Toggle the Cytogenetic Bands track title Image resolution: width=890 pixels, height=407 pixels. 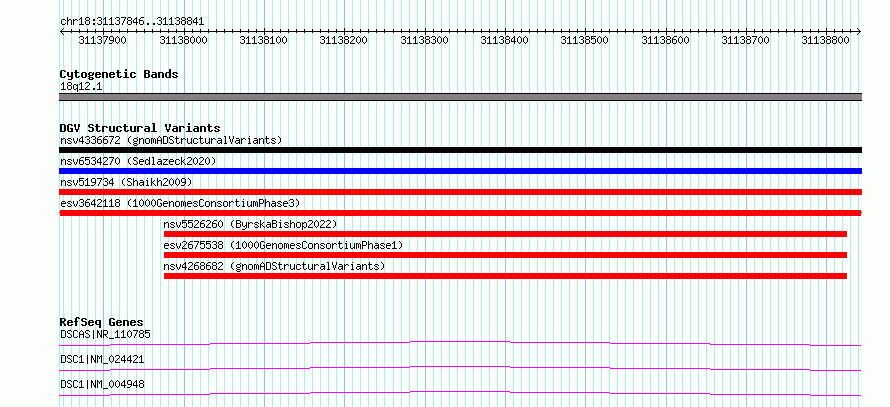point(119,74)
